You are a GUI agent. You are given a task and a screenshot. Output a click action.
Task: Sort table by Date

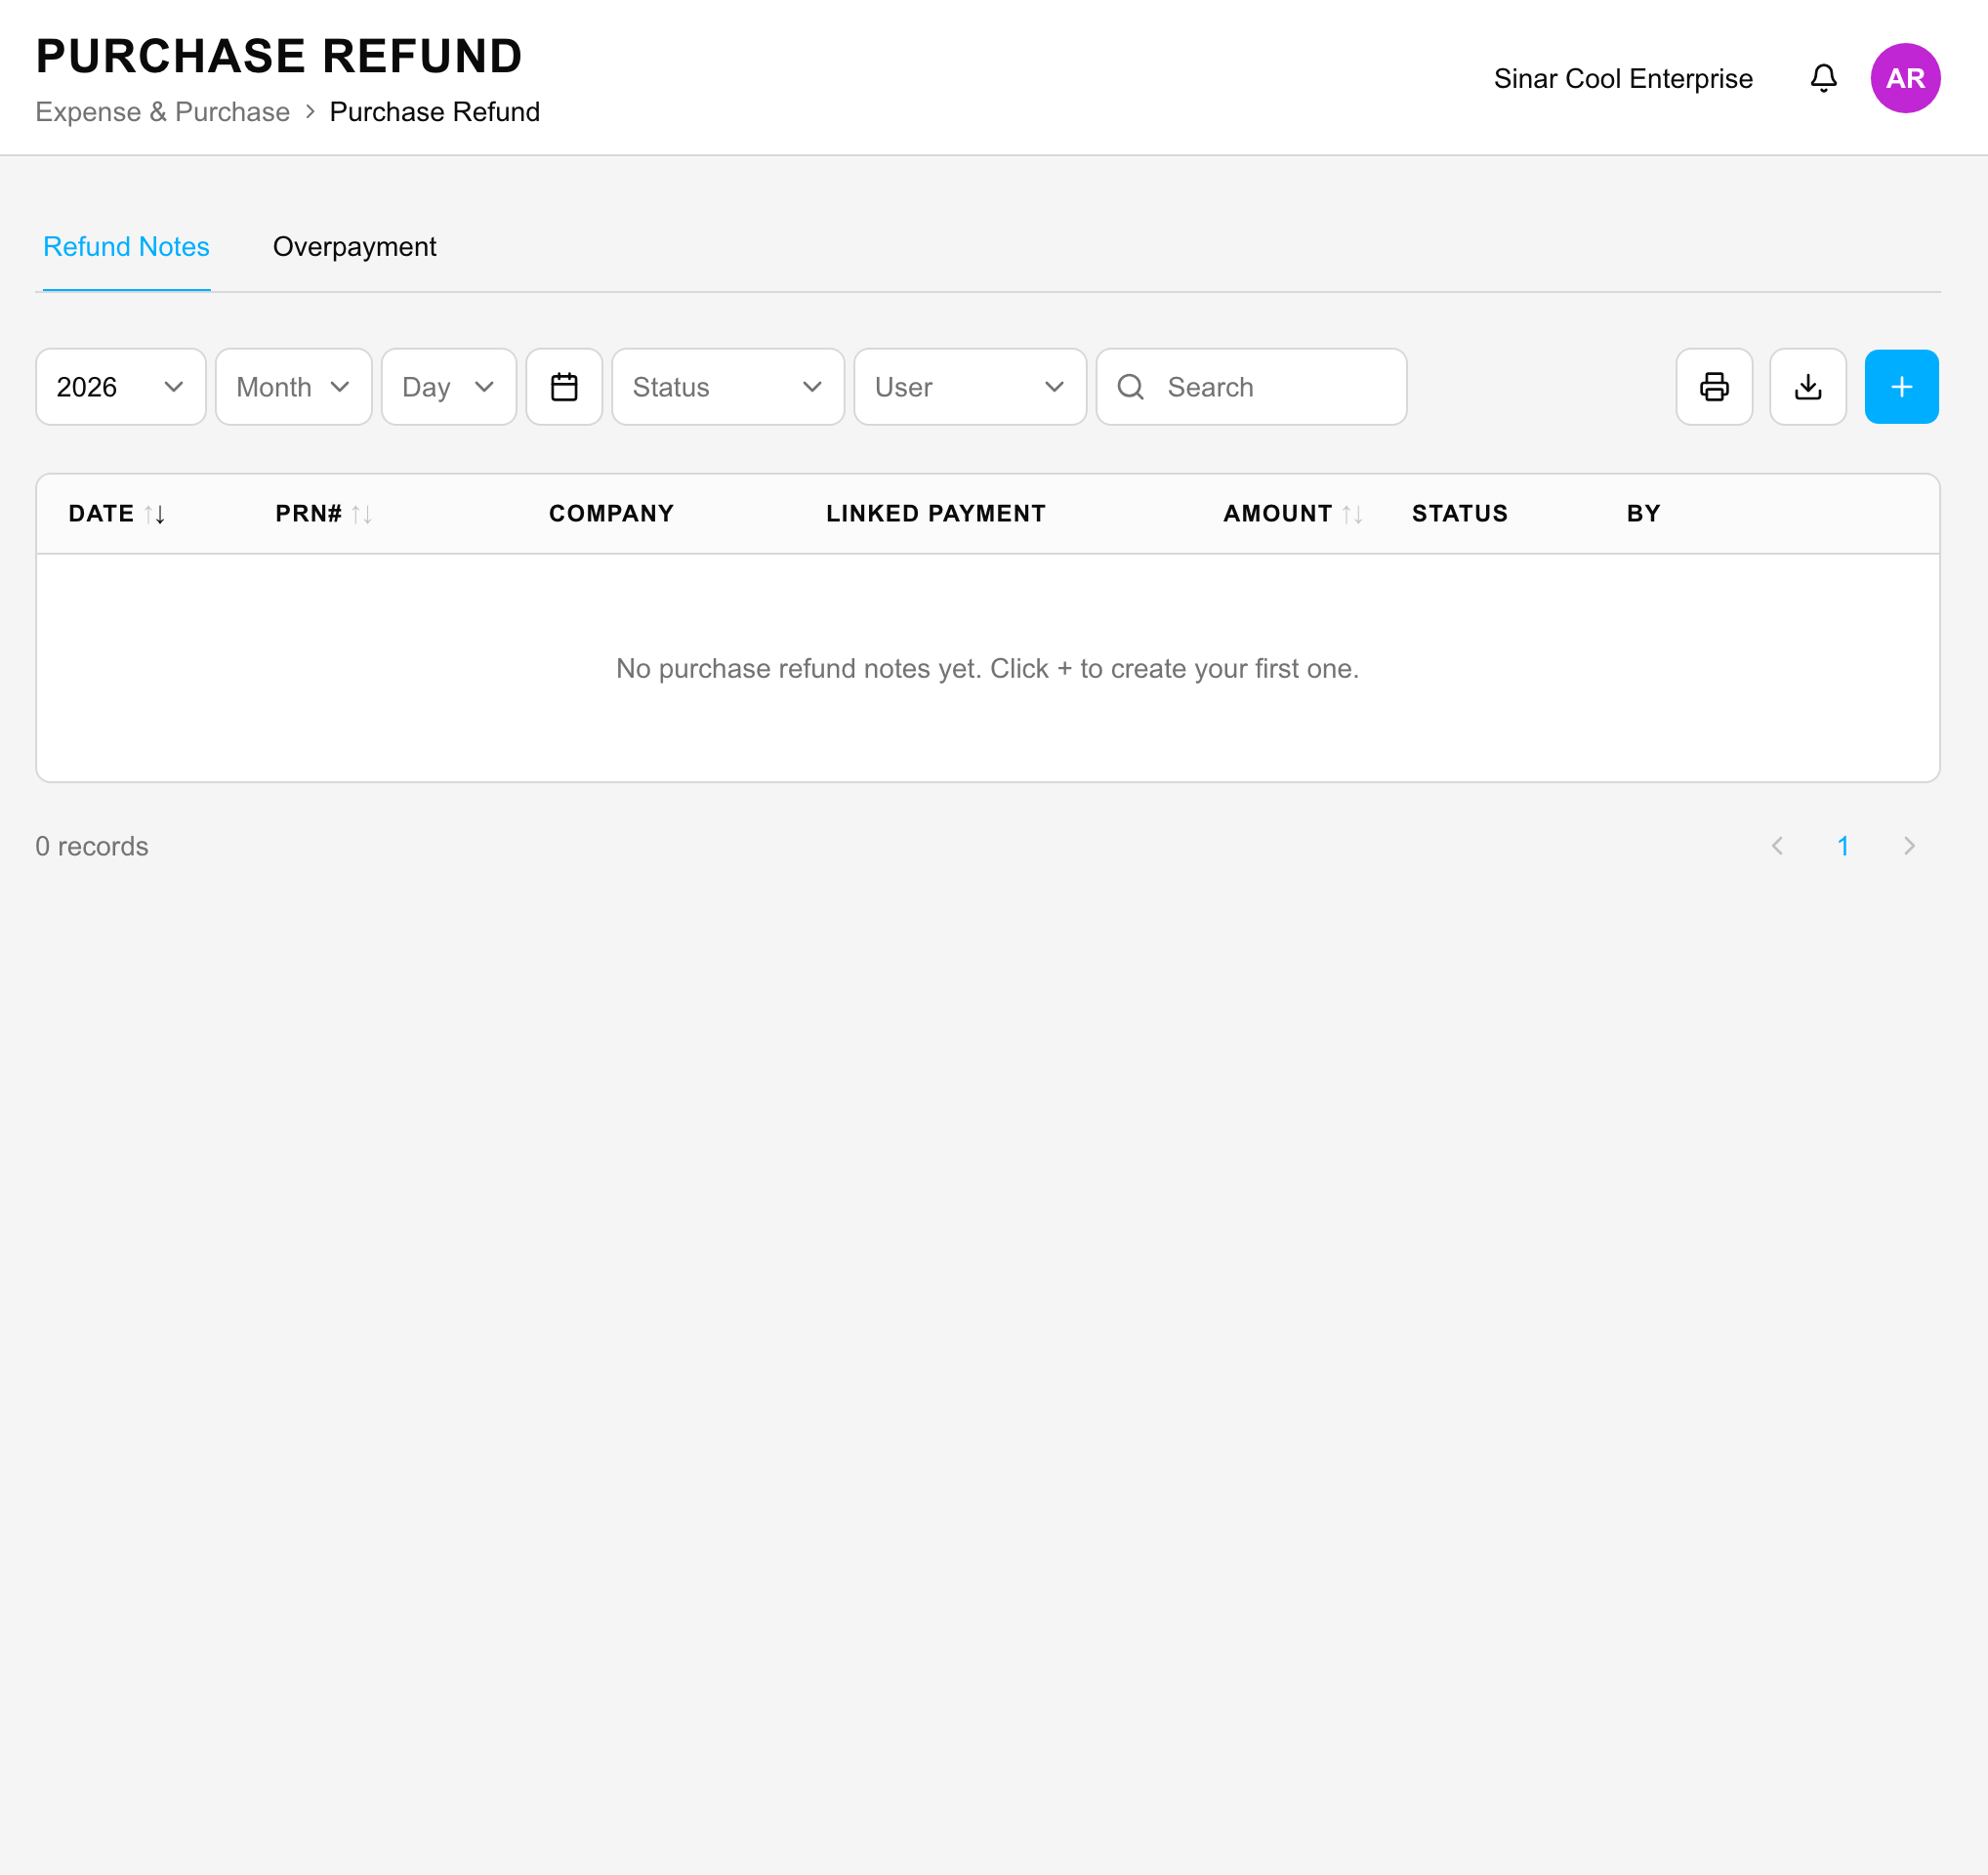pyautogui.click(x=117, y=514)
